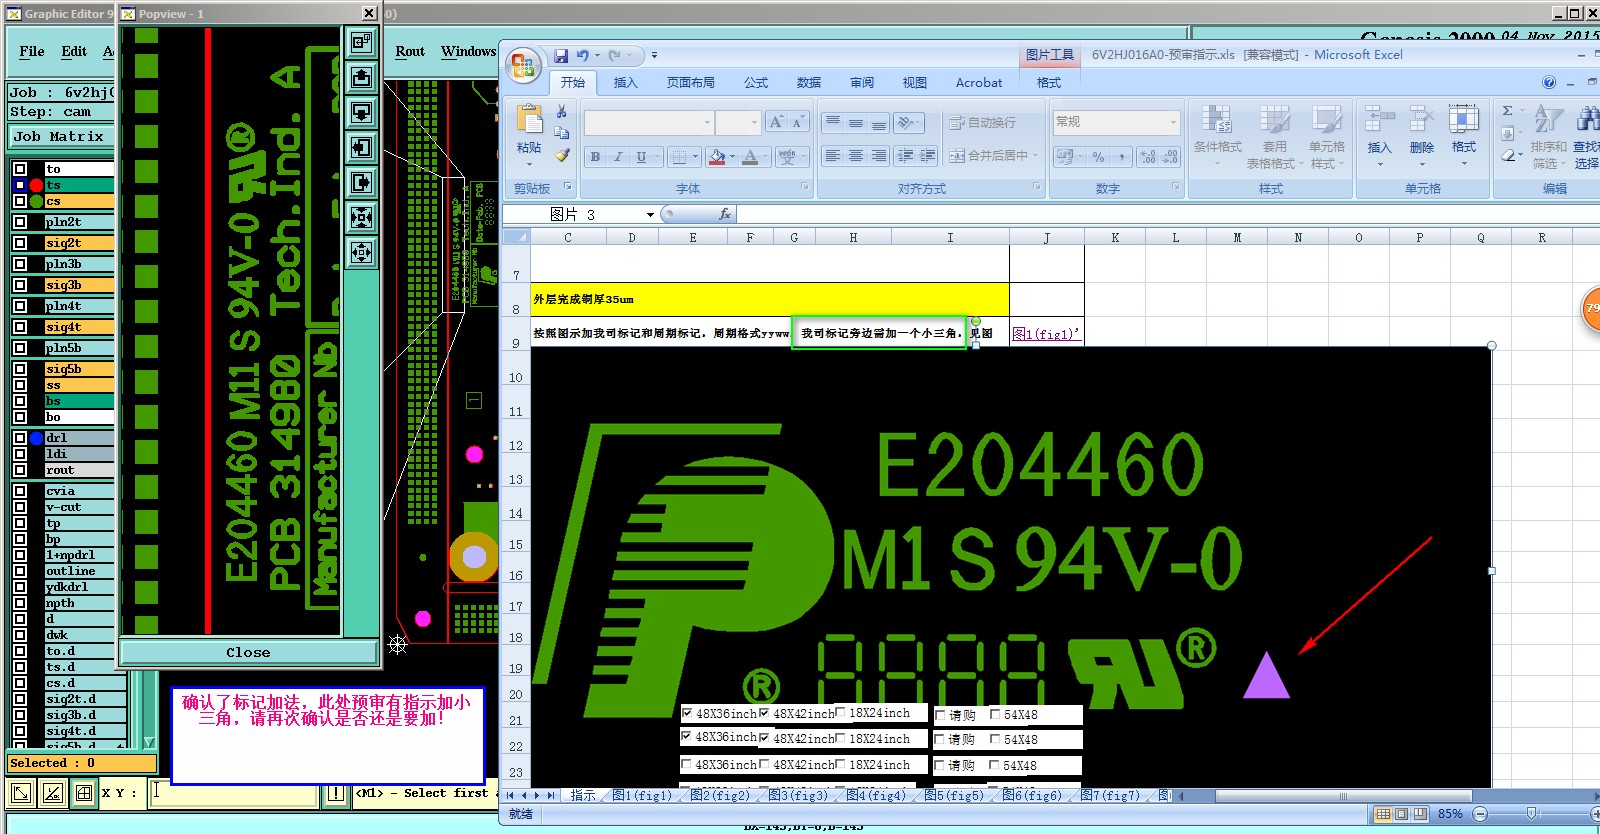Switch to sheet tab 图2(fig2)

click(x=720, y=796)
